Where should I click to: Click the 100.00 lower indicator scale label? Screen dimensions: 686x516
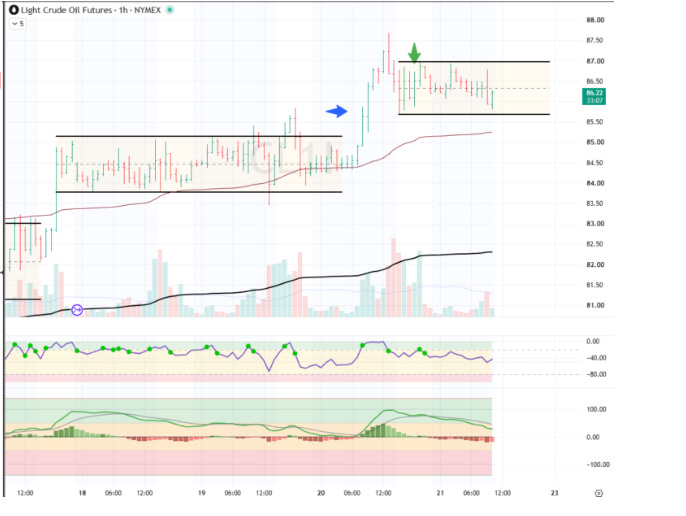coord(596,410)
